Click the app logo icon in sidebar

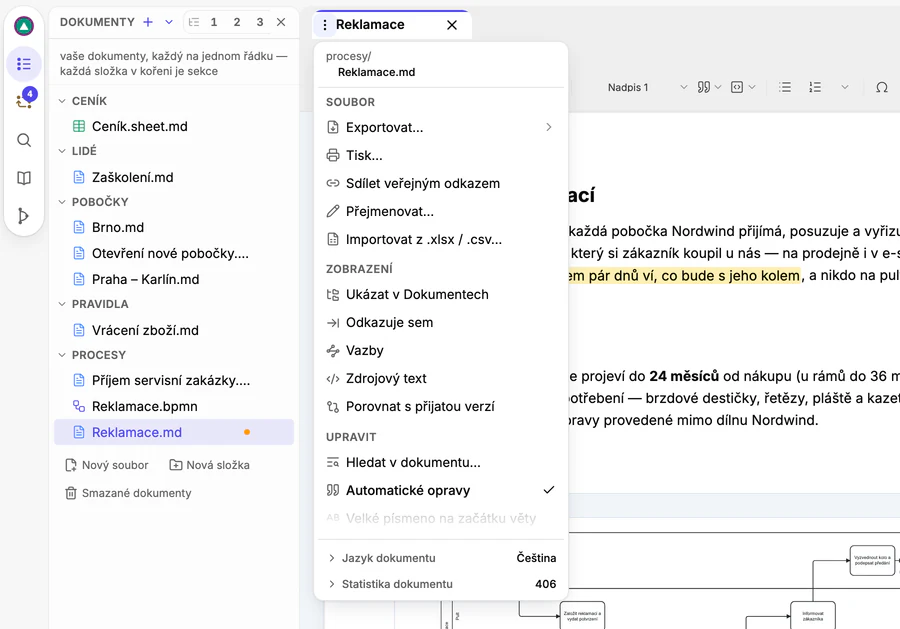pyautogui.click(x=24, y=26)
